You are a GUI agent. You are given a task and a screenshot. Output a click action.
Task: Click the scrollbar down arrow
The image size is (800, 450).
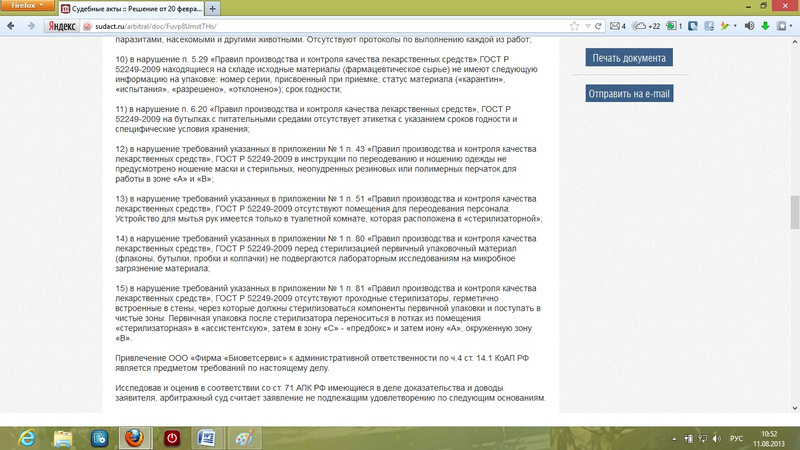click(x=795, y=408)
